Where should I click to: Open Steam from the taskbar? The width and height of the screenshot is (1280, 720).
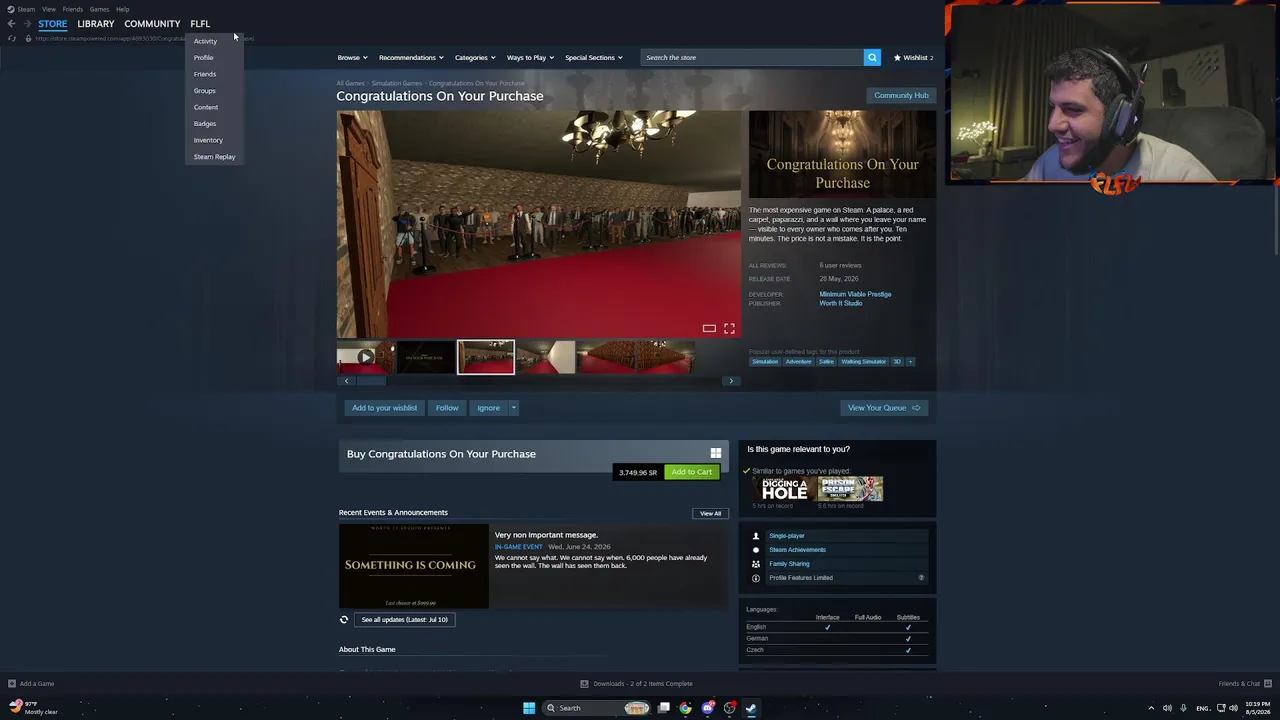pyautogui.click(x=751, y=708)
